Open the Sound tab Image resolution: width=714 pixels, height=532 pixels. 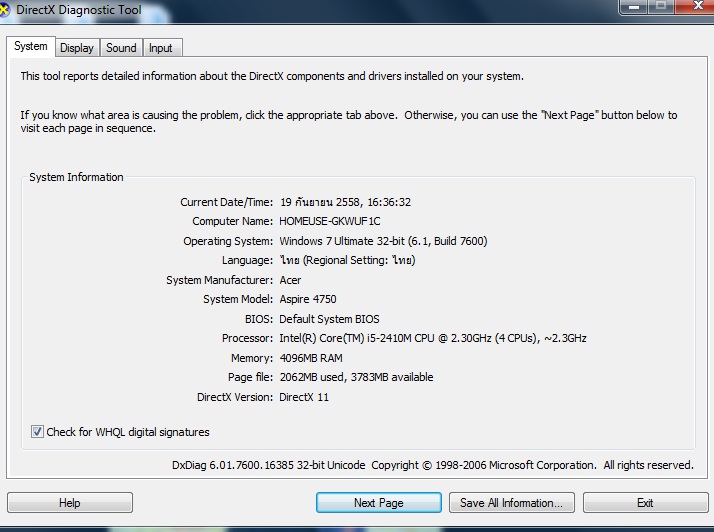[x=121, y=48]
